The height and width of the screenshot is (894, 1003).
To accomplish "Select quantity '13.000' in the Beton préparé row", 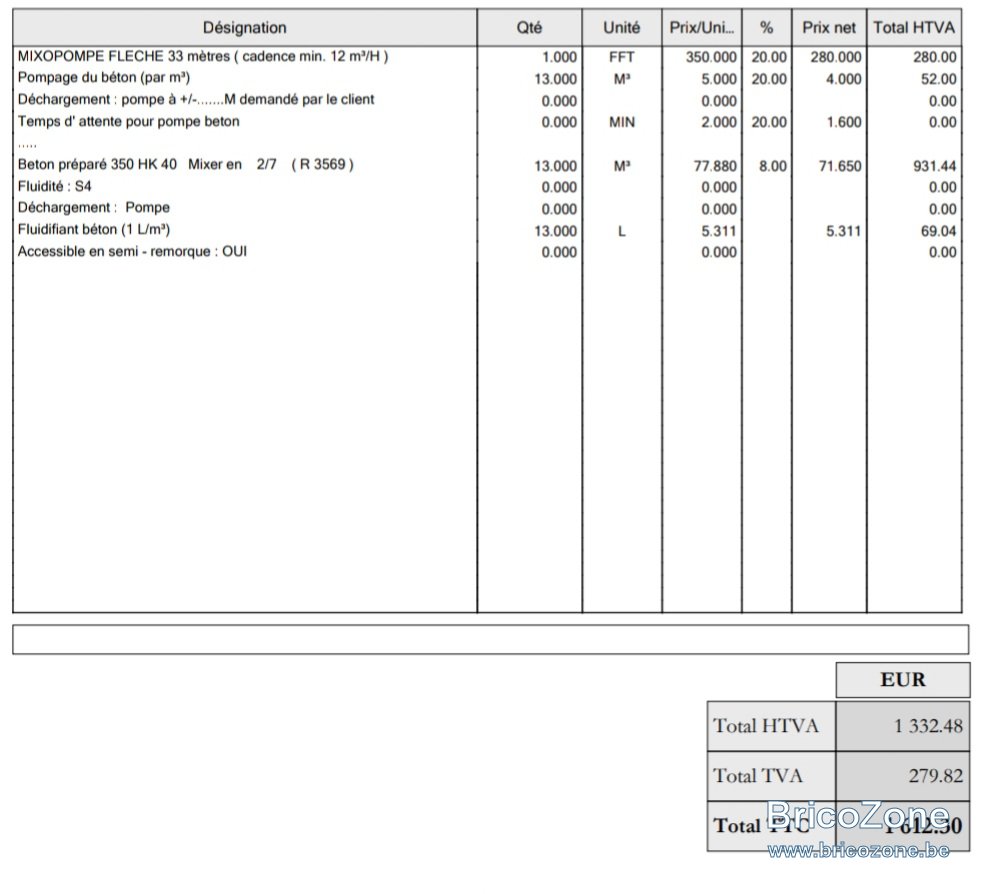I will point(555,166).
